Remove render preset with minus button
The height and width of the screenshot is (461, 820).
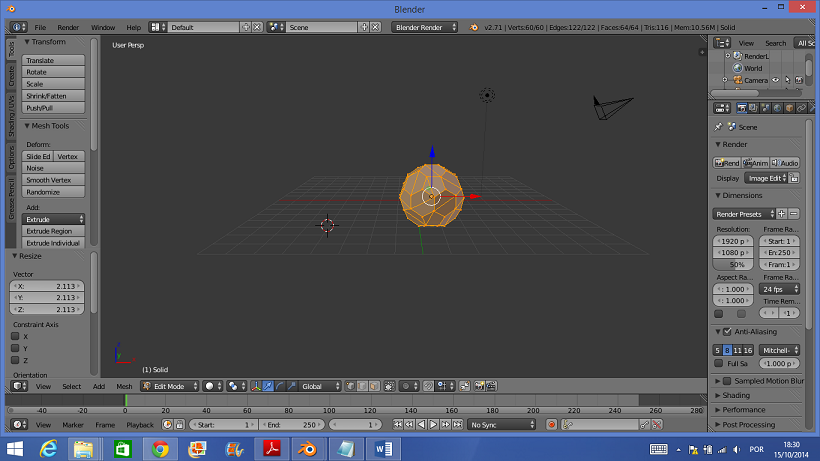coord(793,214)
